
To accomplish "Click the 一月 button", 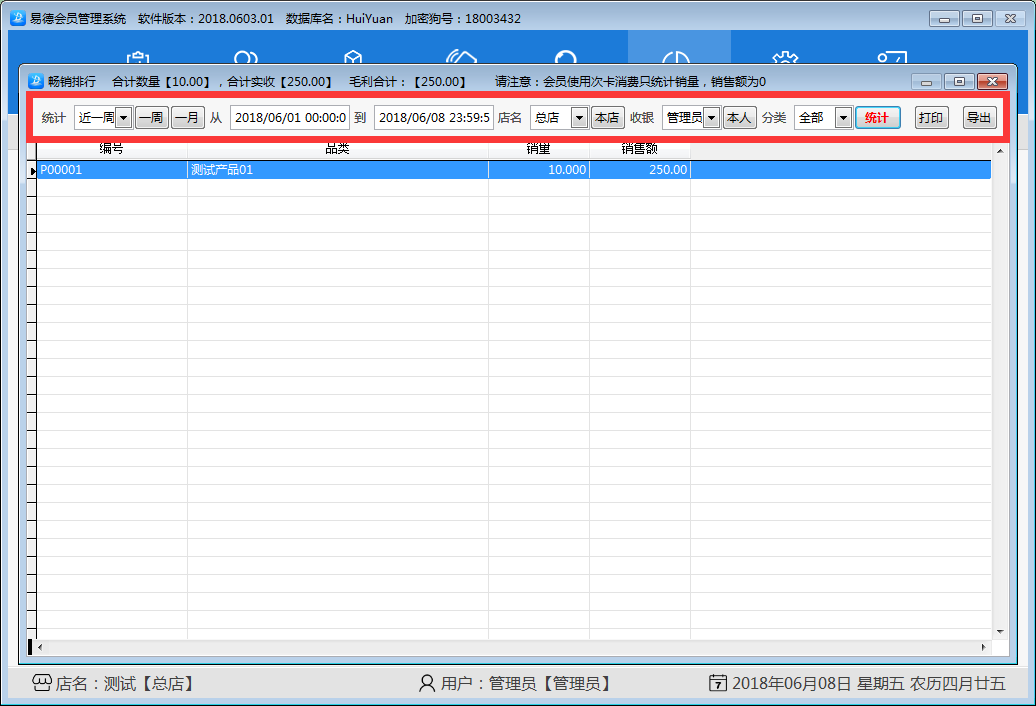I will [188, 118].
